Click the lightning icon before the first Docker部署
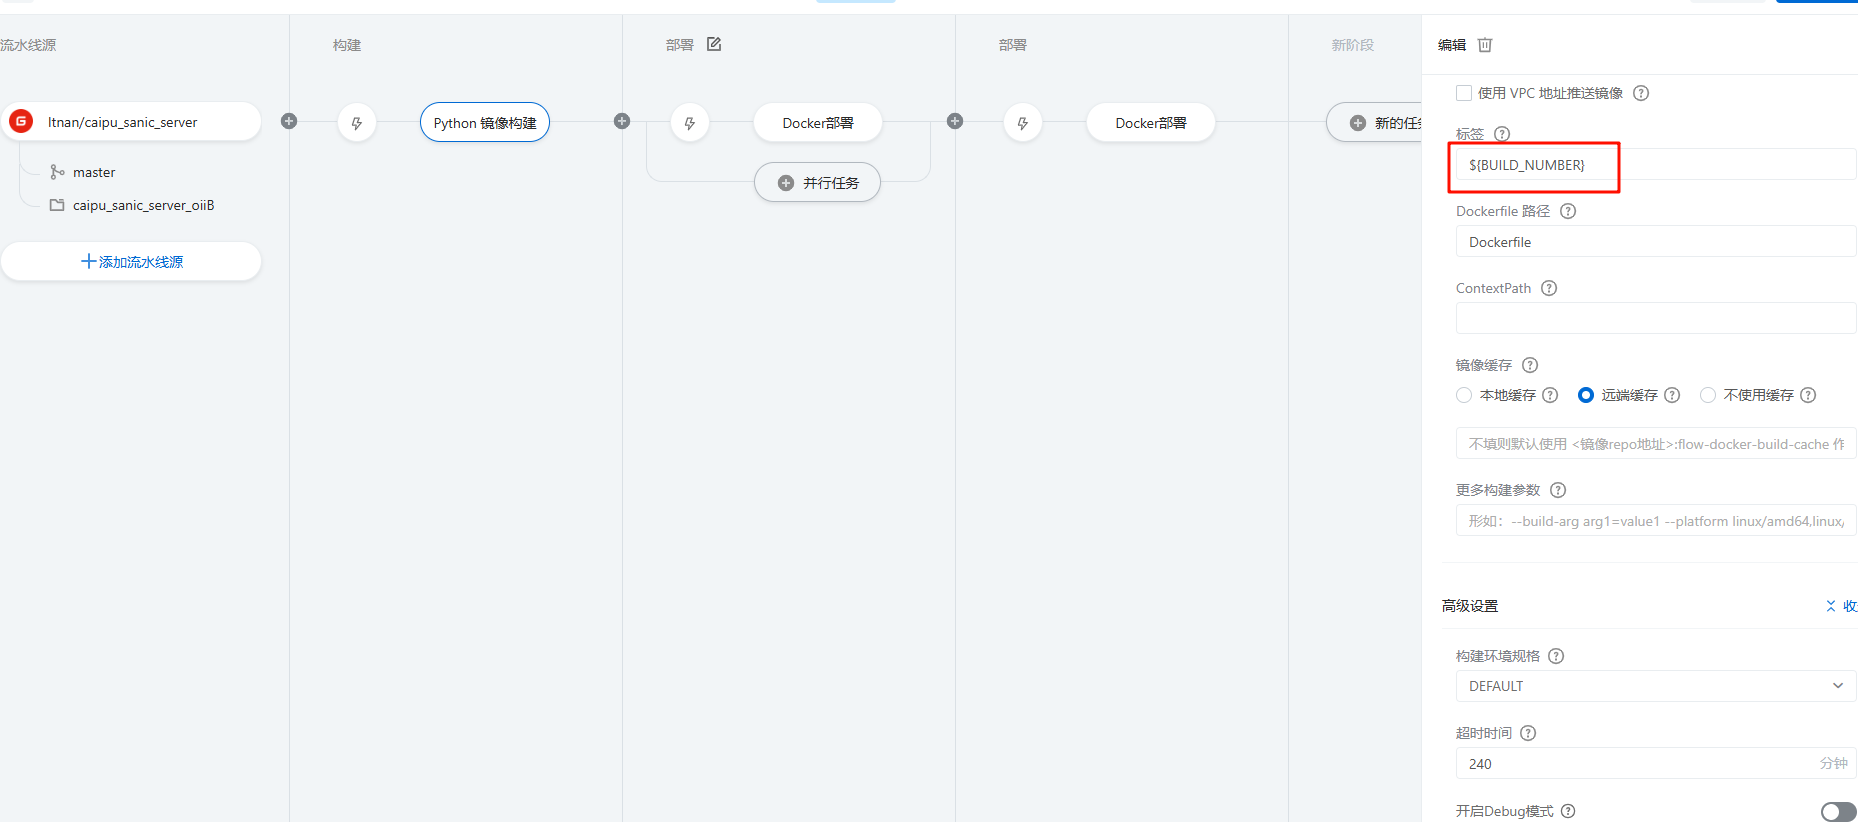Image resolution: width=1858 pixels, height=822 pixels. pyautogui.click(x=690, y=123)
